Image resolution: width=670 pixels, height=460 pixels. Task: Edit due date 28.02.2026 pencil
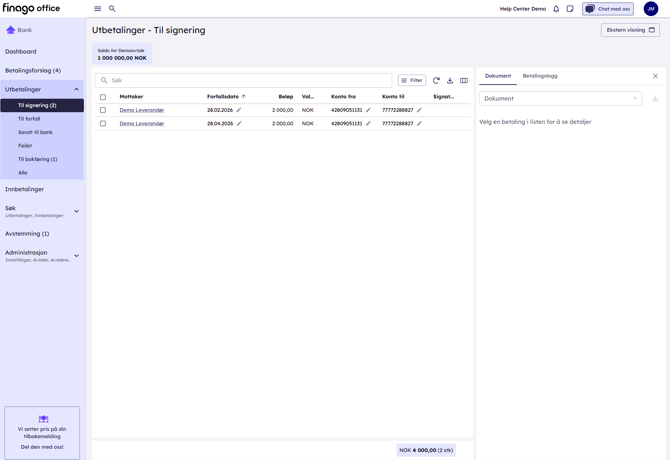(x=239, y=110)
